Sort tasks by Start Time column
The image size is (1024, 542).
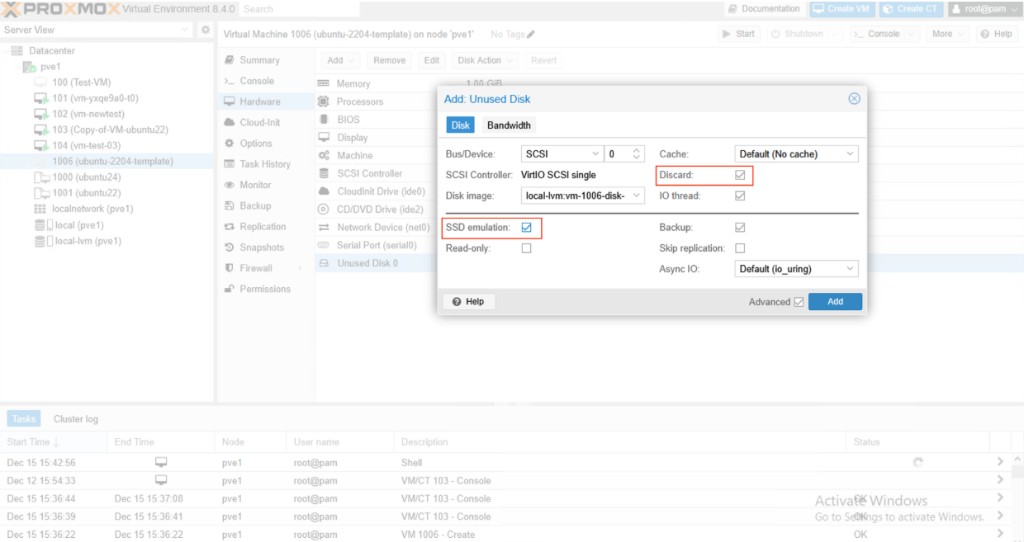(x=53, y=442)
